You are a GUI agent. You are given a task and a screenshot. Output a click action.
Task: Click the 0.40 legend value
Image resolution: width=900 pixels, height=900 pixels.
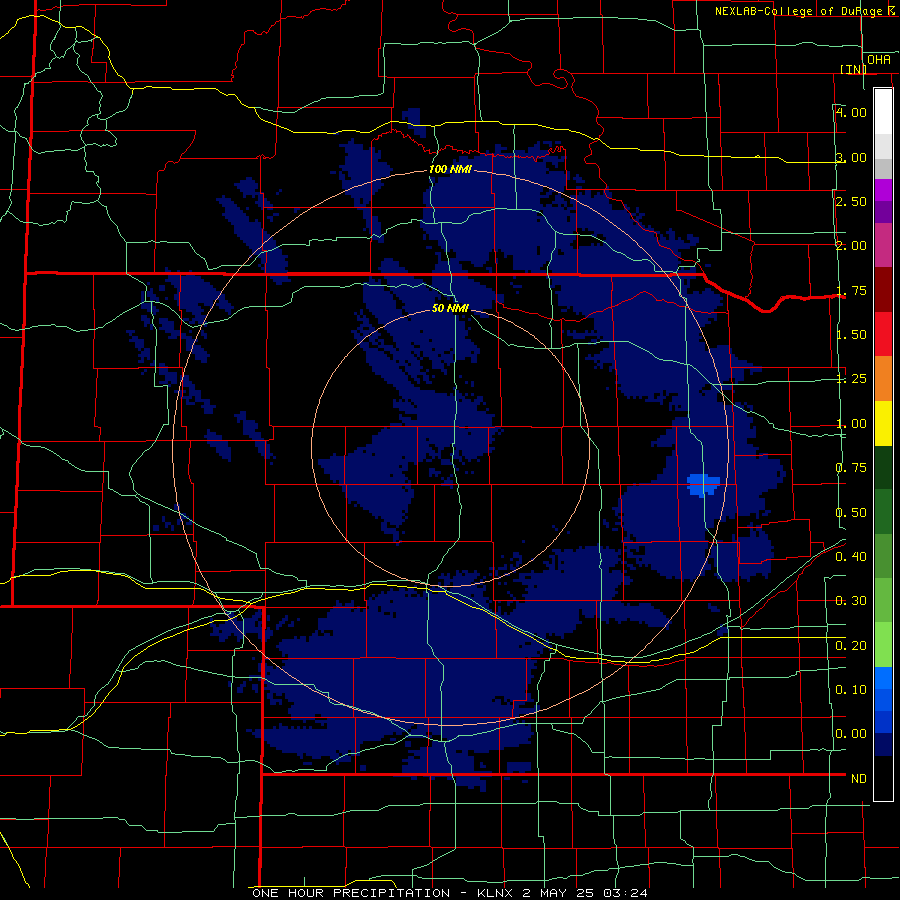pyautogui.click(x=851, y=556)
